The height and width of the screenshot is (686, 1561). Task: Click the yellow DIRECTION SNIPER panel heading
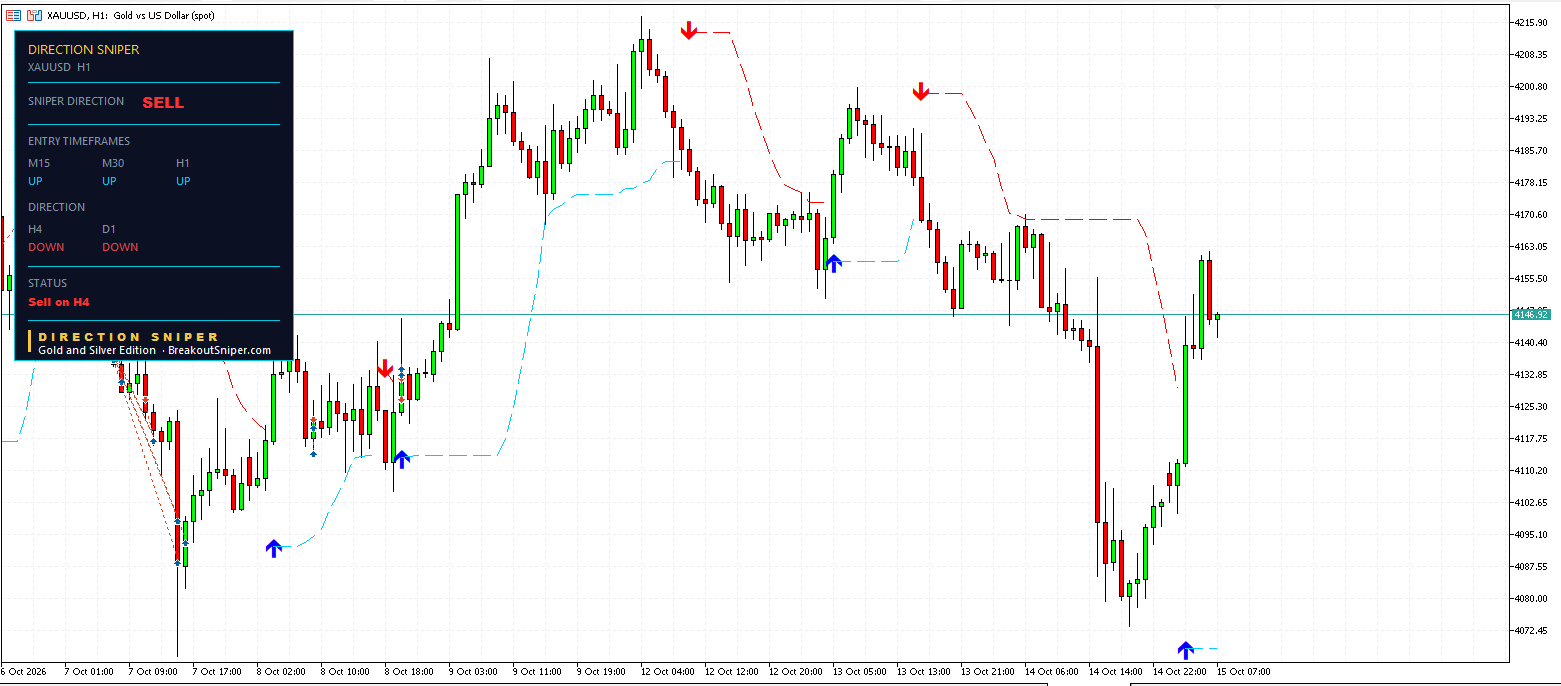84,49
